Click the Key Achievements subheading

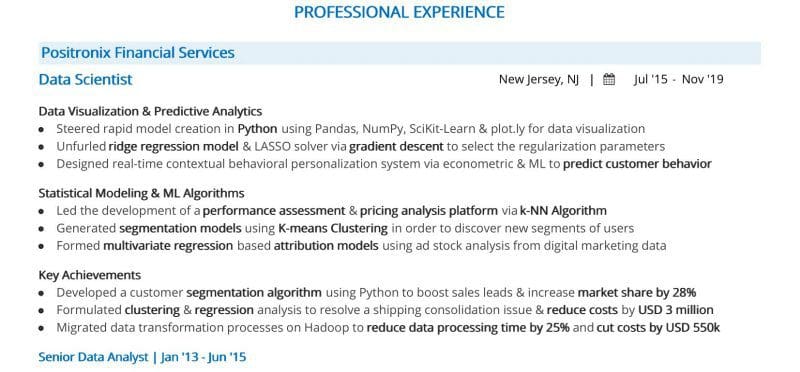90,276
